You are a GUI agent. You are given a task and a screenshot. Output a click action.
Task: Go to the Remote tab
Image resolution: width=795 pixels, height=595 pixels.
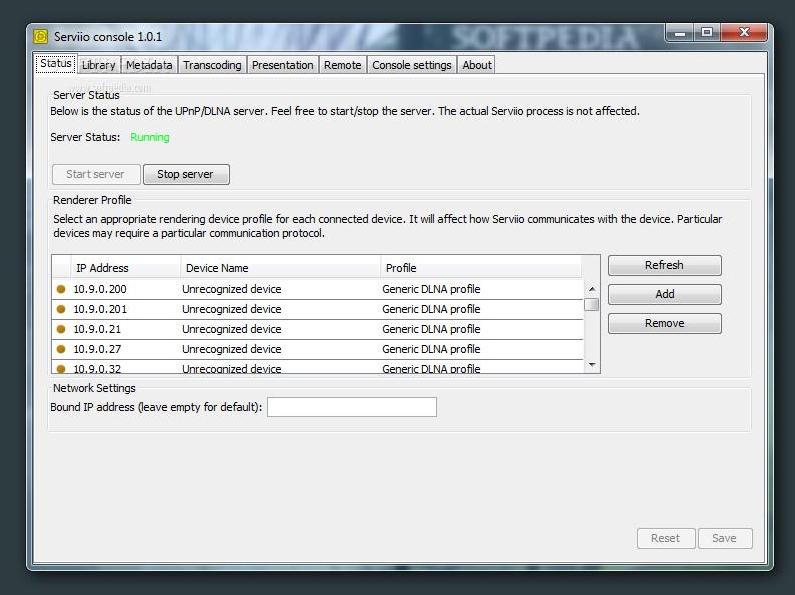tap(343, 65)
